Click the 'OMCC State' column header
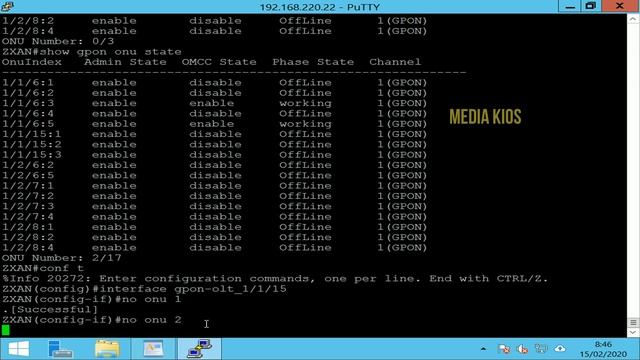Screen dimensions: 640x360 tap(219, 62)
